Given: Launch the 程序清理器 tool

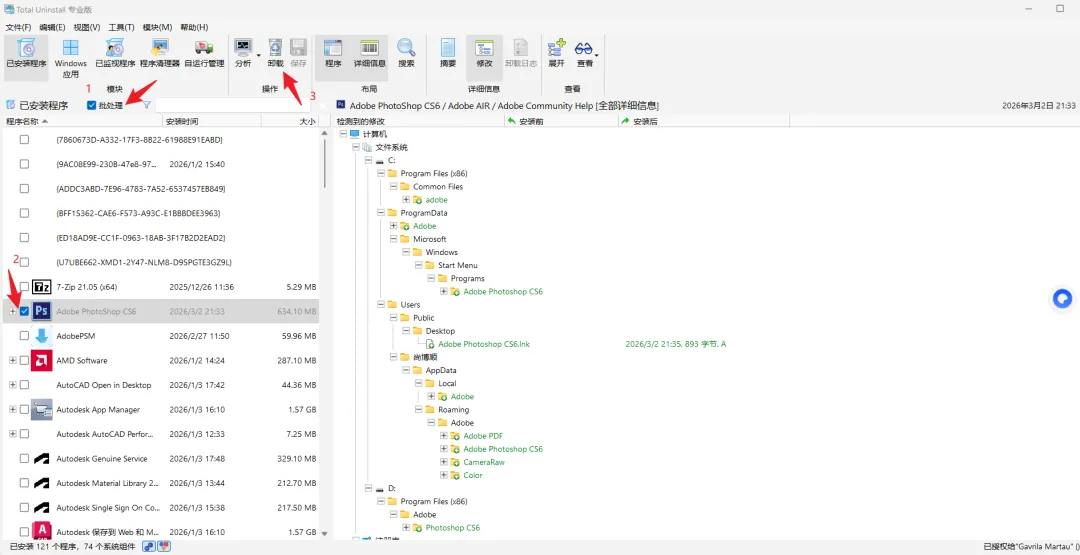Looking at the screenshot, I should pos(160,54).
